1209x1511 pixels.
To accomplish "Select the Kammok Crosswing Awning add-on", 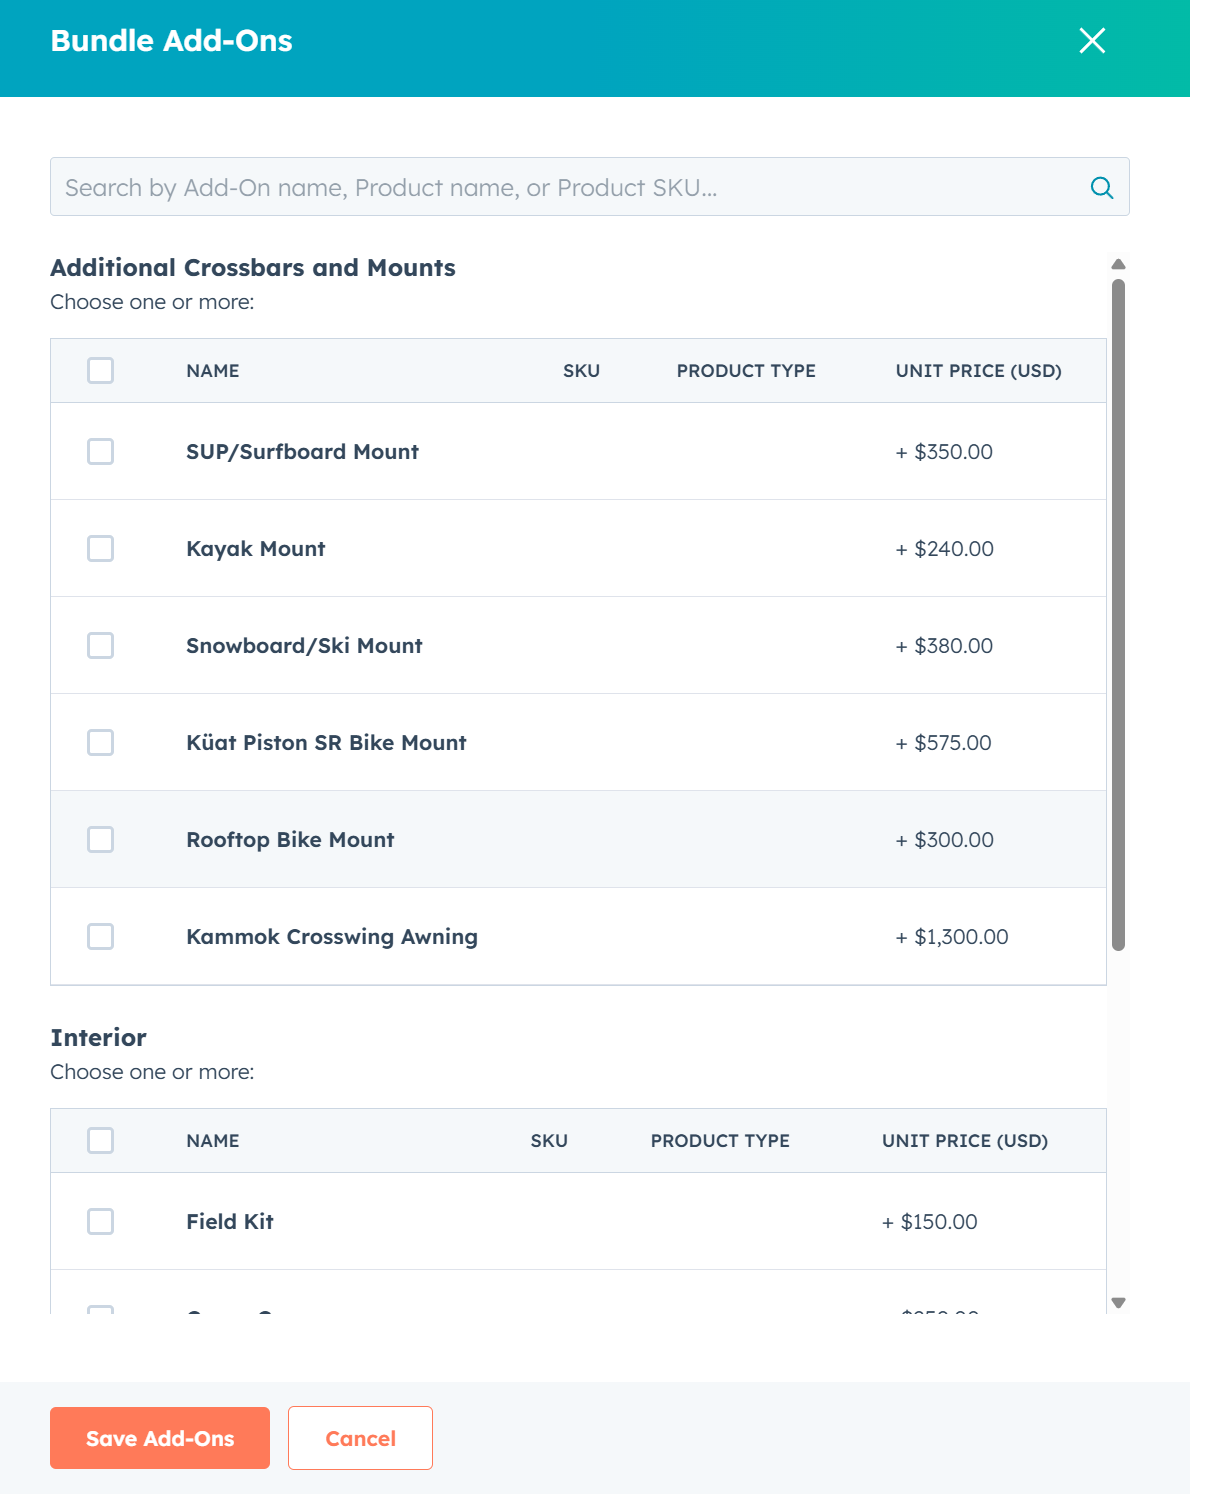I will tap(100, 936).
